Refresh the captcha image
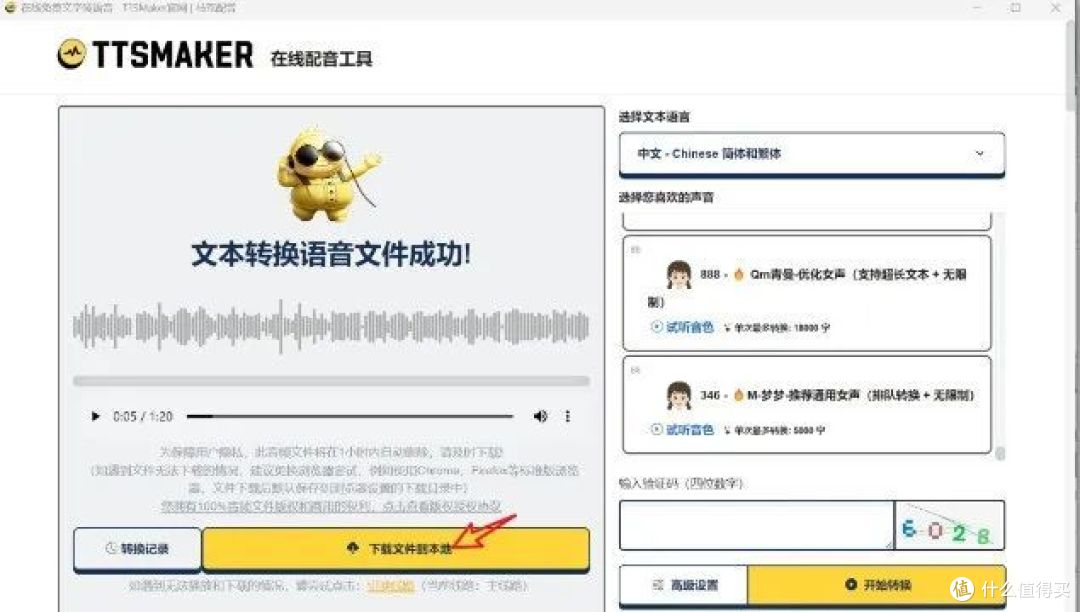The height and width of the screenshot is (612, 1080). (950, 525)
